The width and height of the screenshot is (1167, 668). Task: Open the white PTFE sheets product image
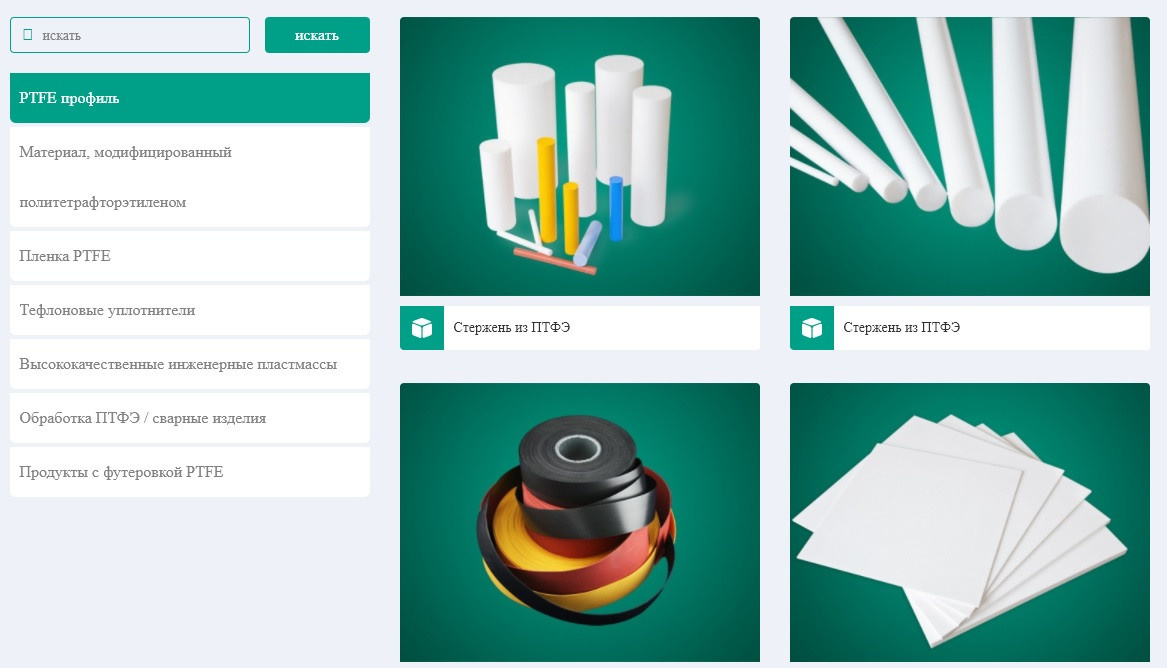969,522
